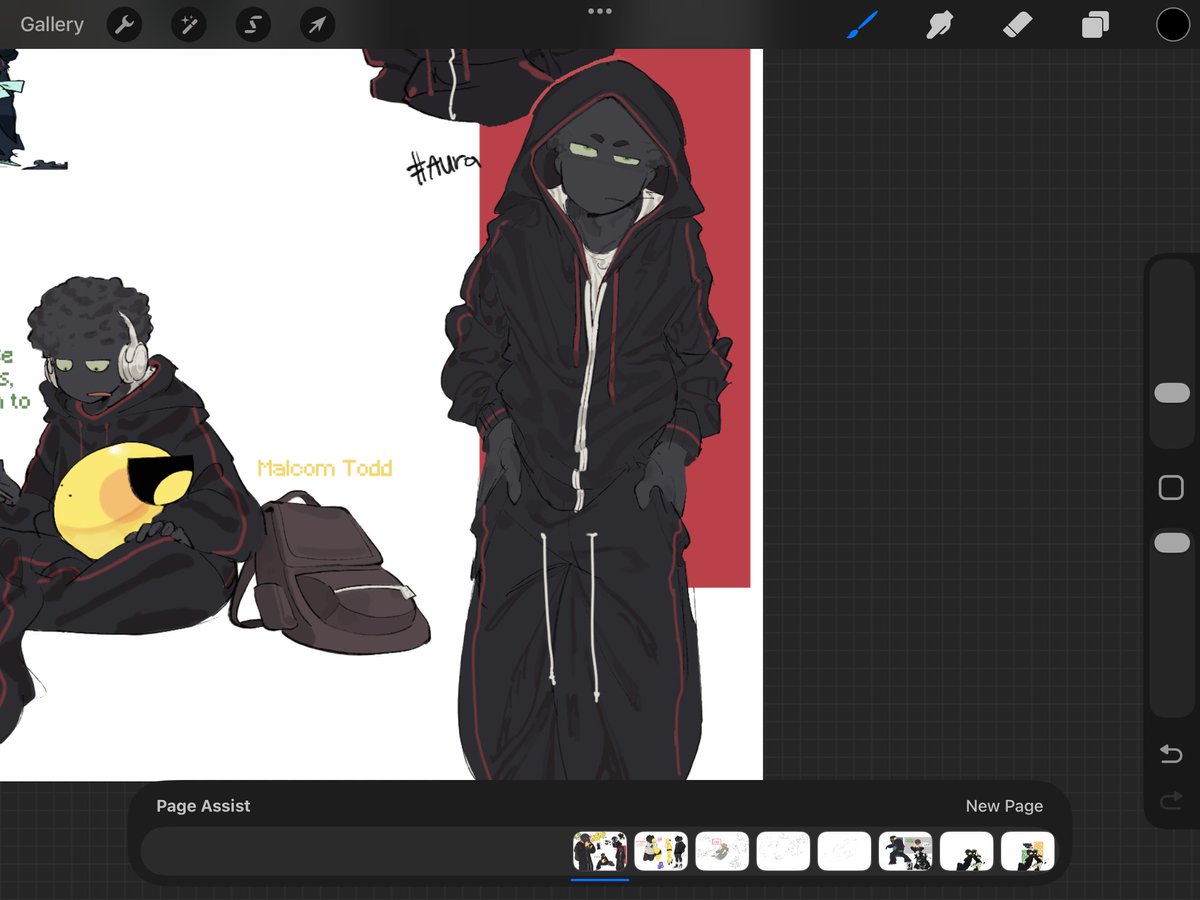Open the fifth nearly blank page thumbnail
The image size is (1200, 900).
click(x=845, y=851)
